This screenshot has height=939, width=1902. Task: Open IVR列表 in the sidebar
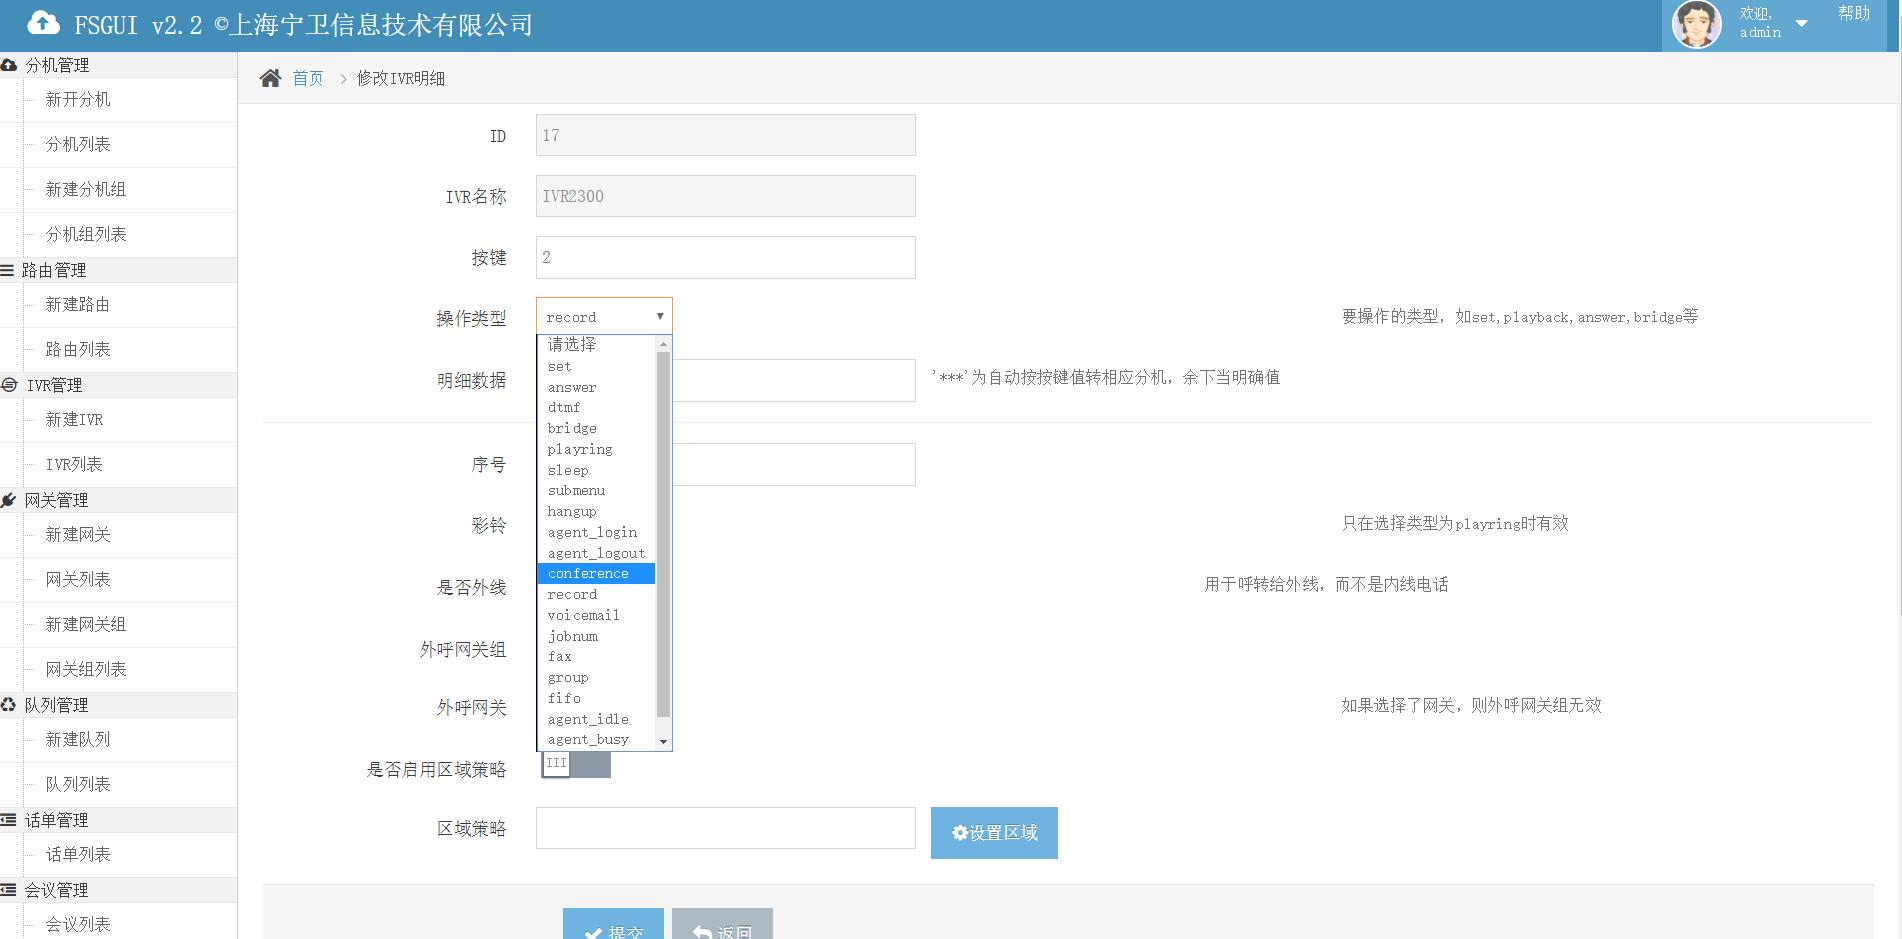[74, 464]
